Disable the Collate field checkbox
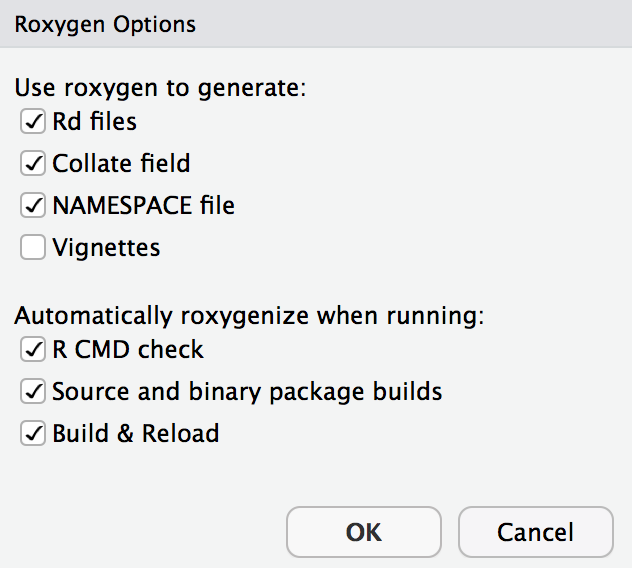 [x=33, y=163]
